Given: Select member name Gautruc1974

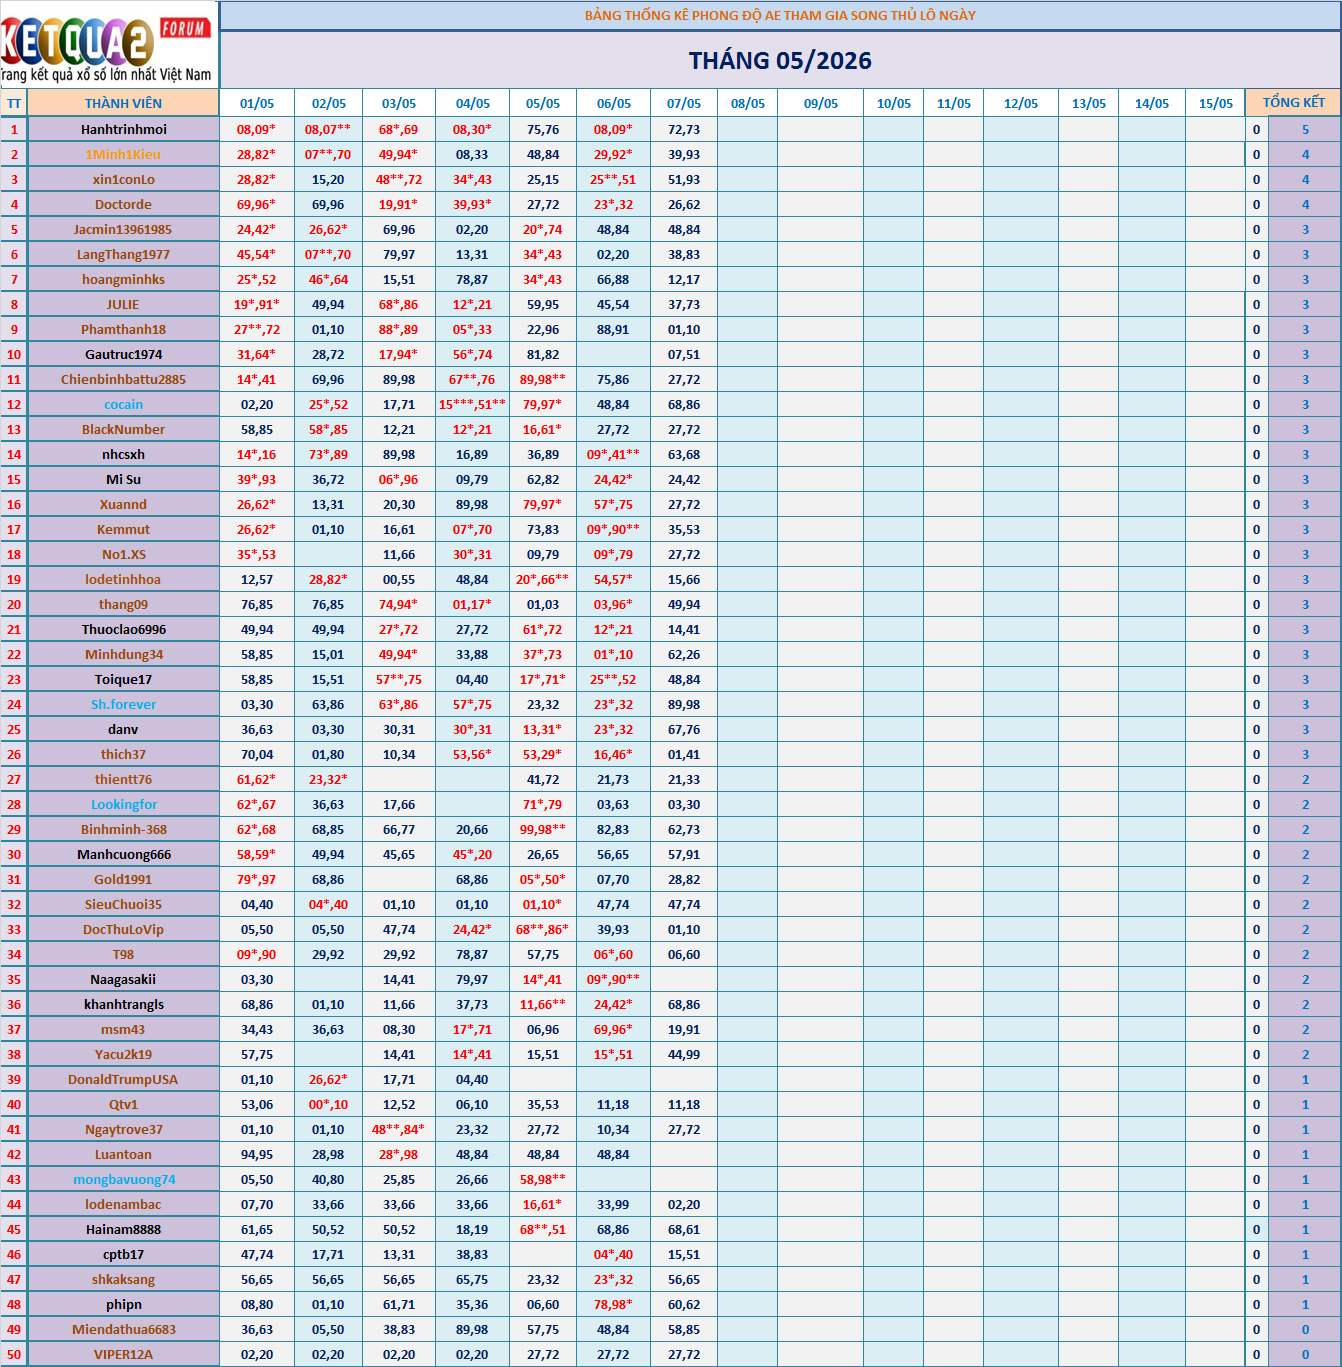Looking at the screenshot, I should point(124,354).
